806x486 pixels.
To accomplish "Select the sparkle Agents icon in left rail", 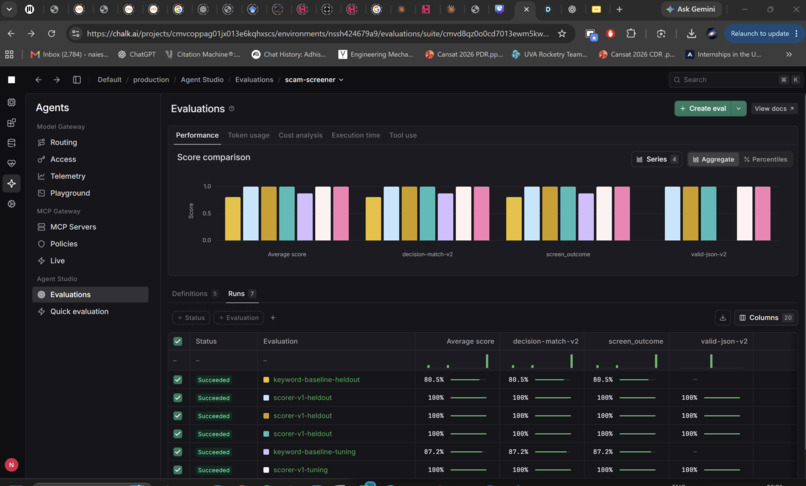I will (x=11, y=184).
